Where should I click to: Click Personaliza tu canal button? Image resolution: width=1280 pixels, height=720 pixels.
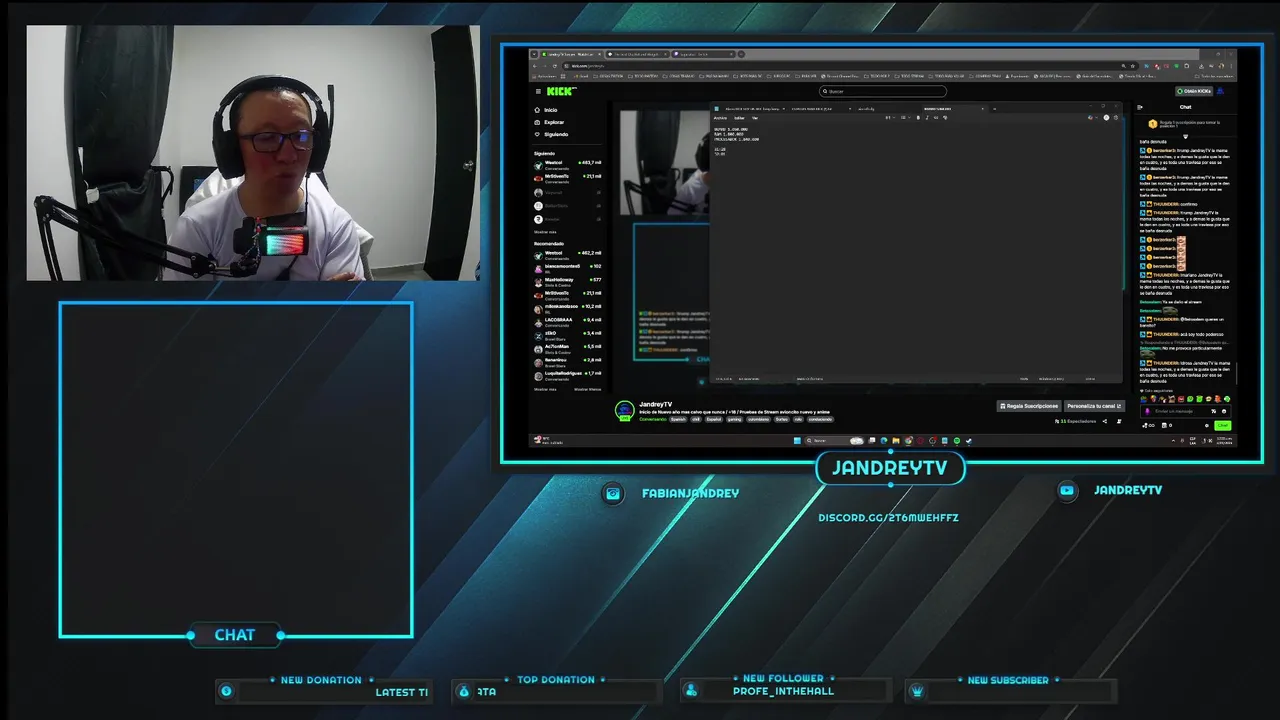point(1094,406)
